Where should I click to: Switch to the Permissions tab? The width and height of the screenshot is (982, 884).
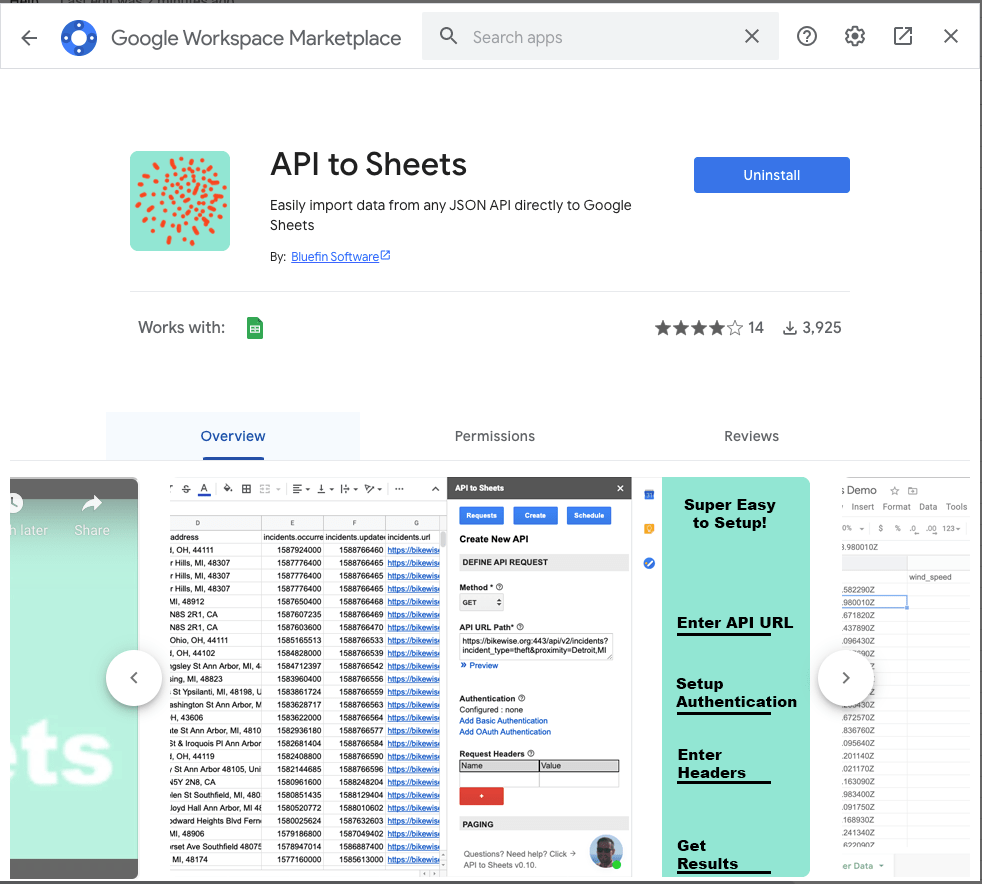(x=495, y=436)
